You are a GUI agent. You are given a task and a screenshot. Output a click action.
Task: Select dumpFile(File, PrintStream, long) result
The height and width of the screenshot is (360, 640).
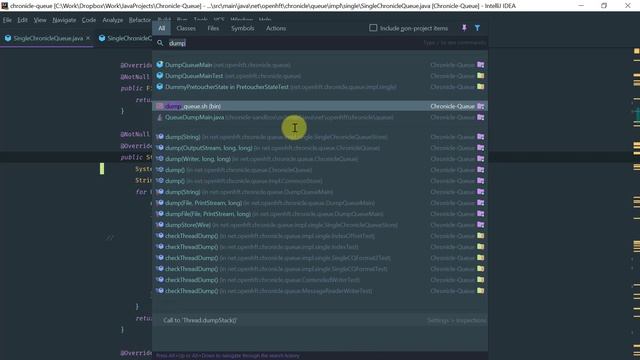point(320,214)
